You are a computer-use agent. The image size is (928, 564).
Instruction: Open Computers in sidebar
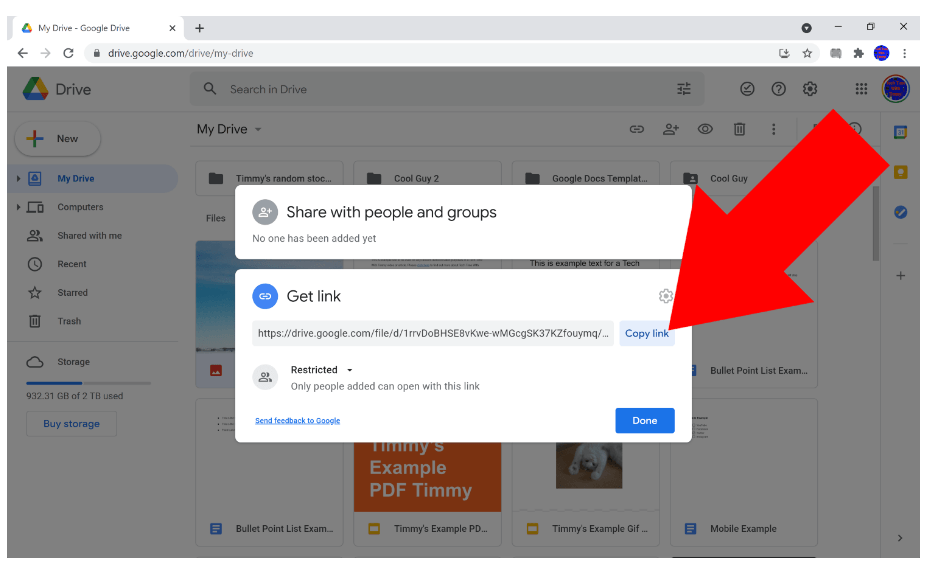tap(80, 207)
